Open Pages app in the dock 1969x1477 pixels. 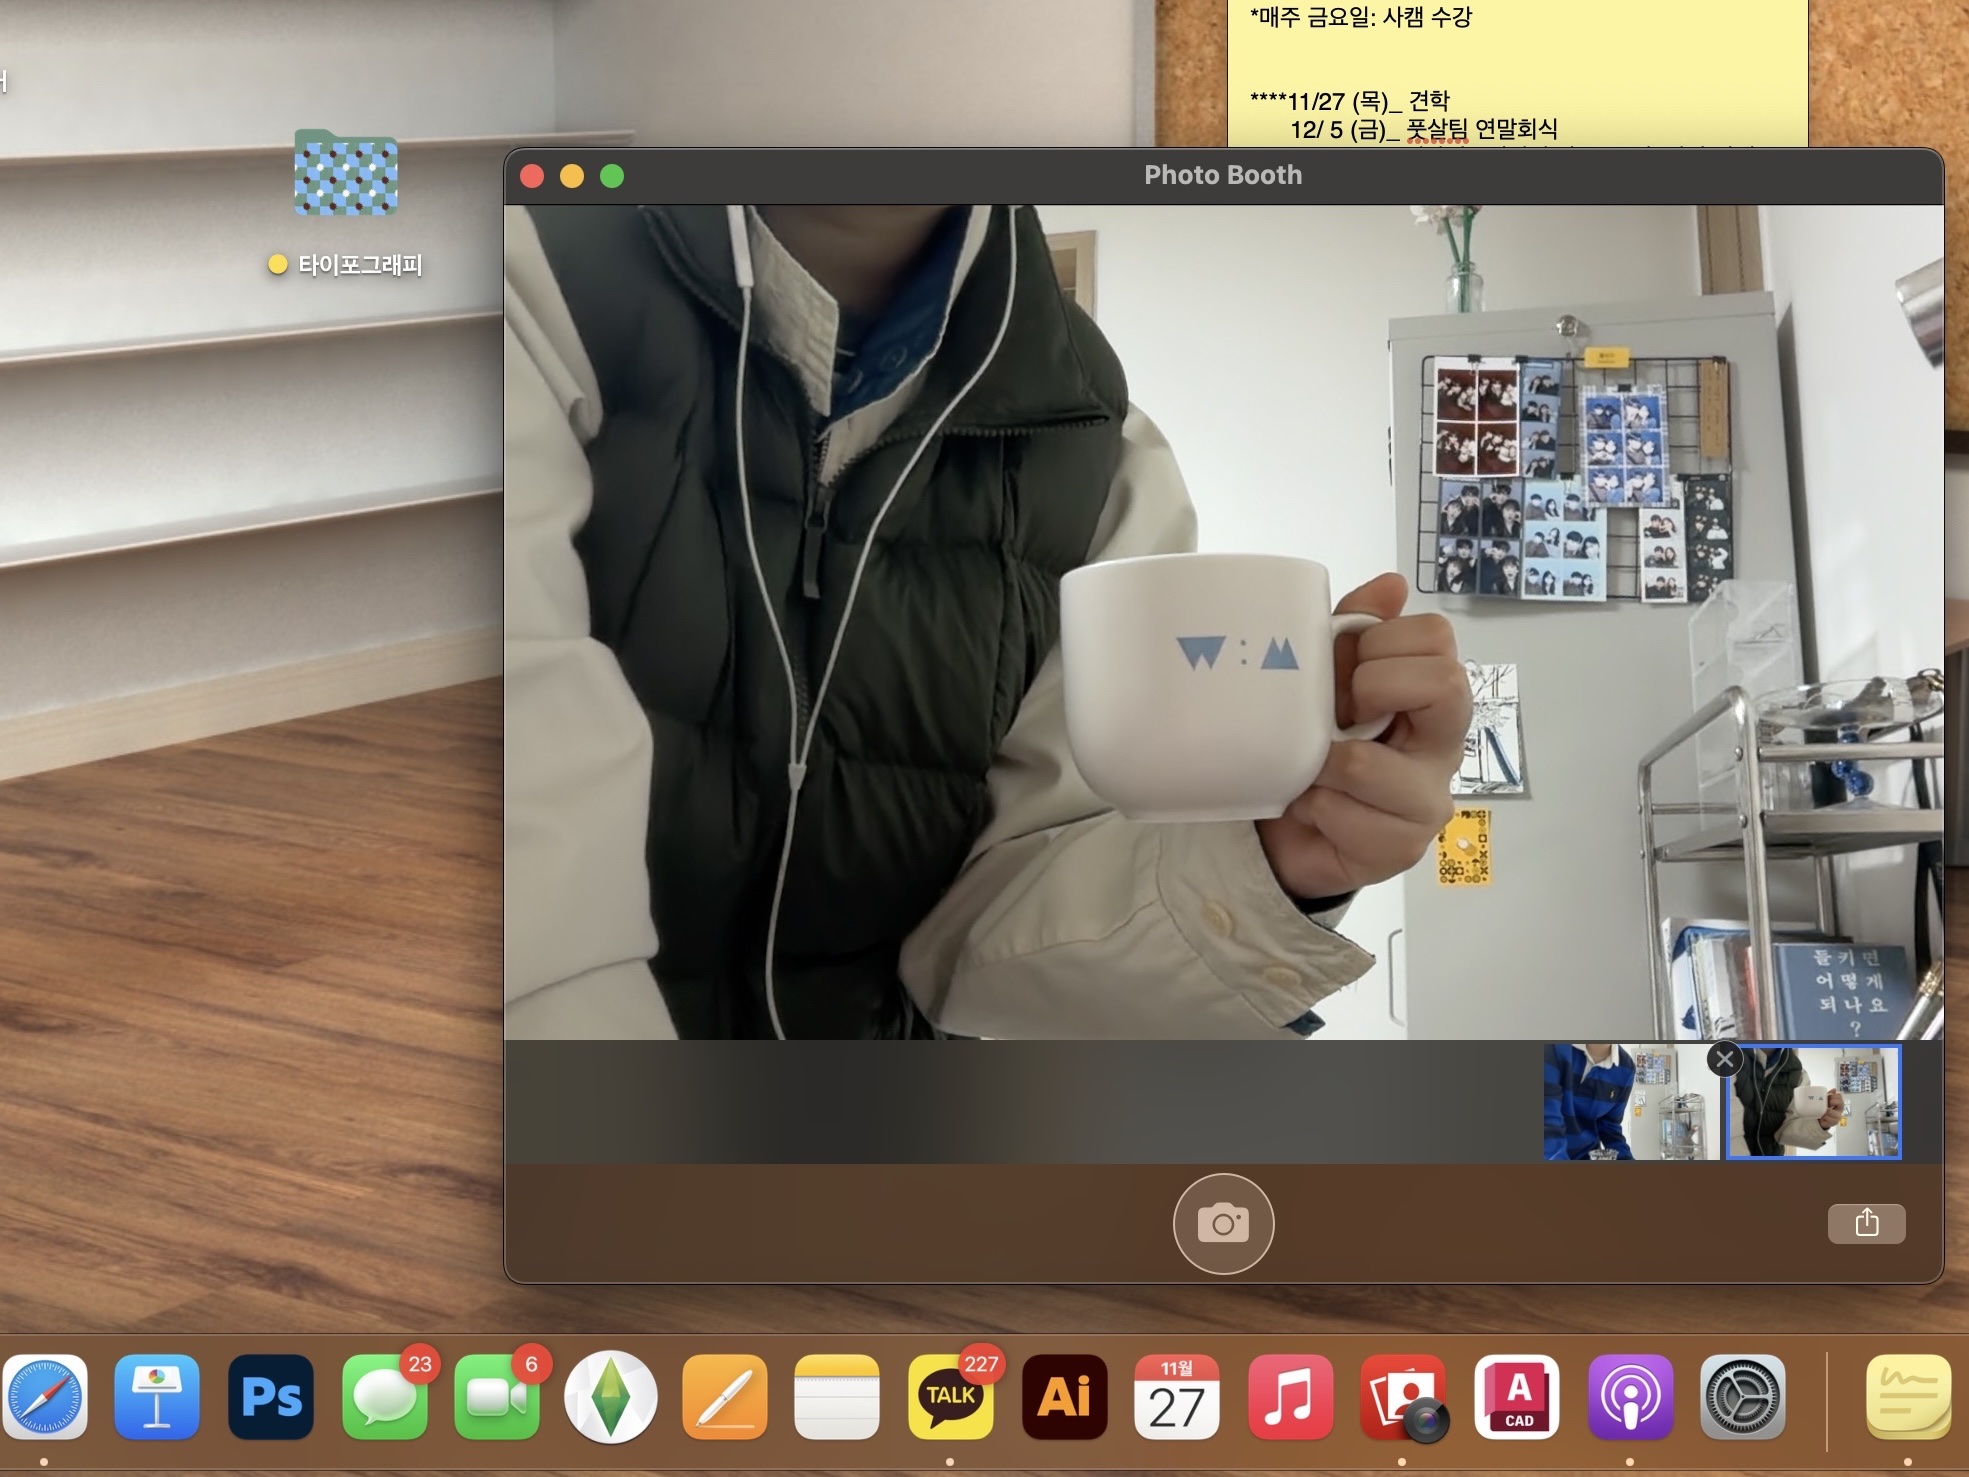tap(724, 1397)
